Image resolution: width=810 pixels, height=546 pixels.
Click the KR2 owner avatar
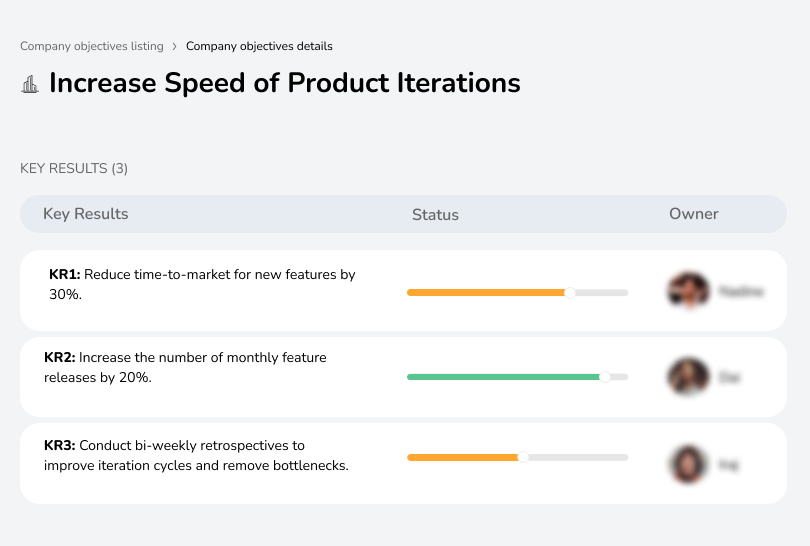tap(688, 377)
